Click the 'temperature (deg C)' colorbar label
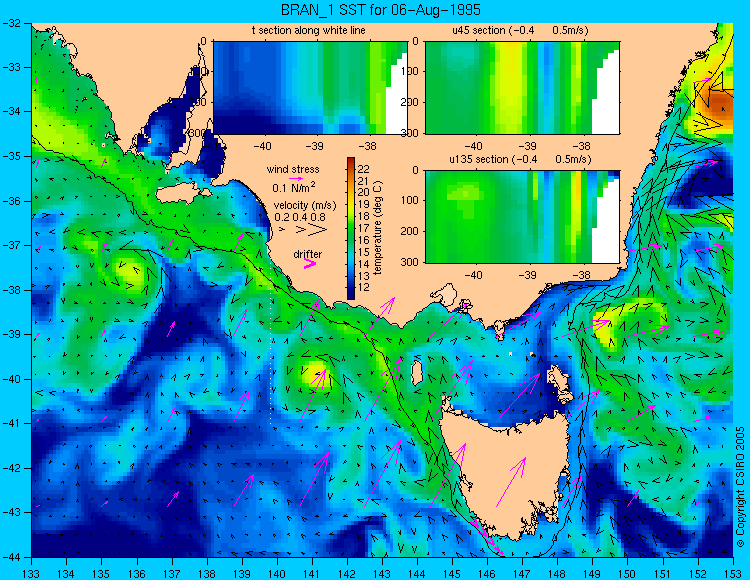The image size is (750, 580). (378, 229)
